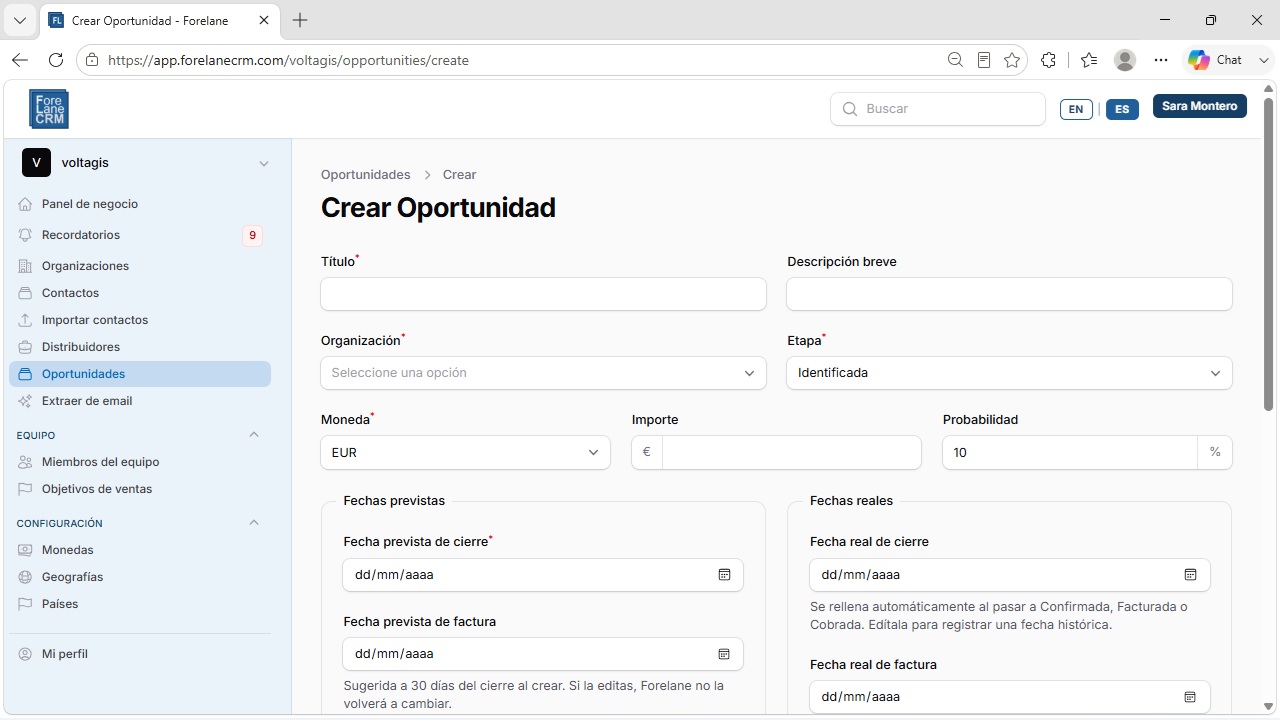
Task: Open Objetivos de ventas page
Action: [140, 489]
